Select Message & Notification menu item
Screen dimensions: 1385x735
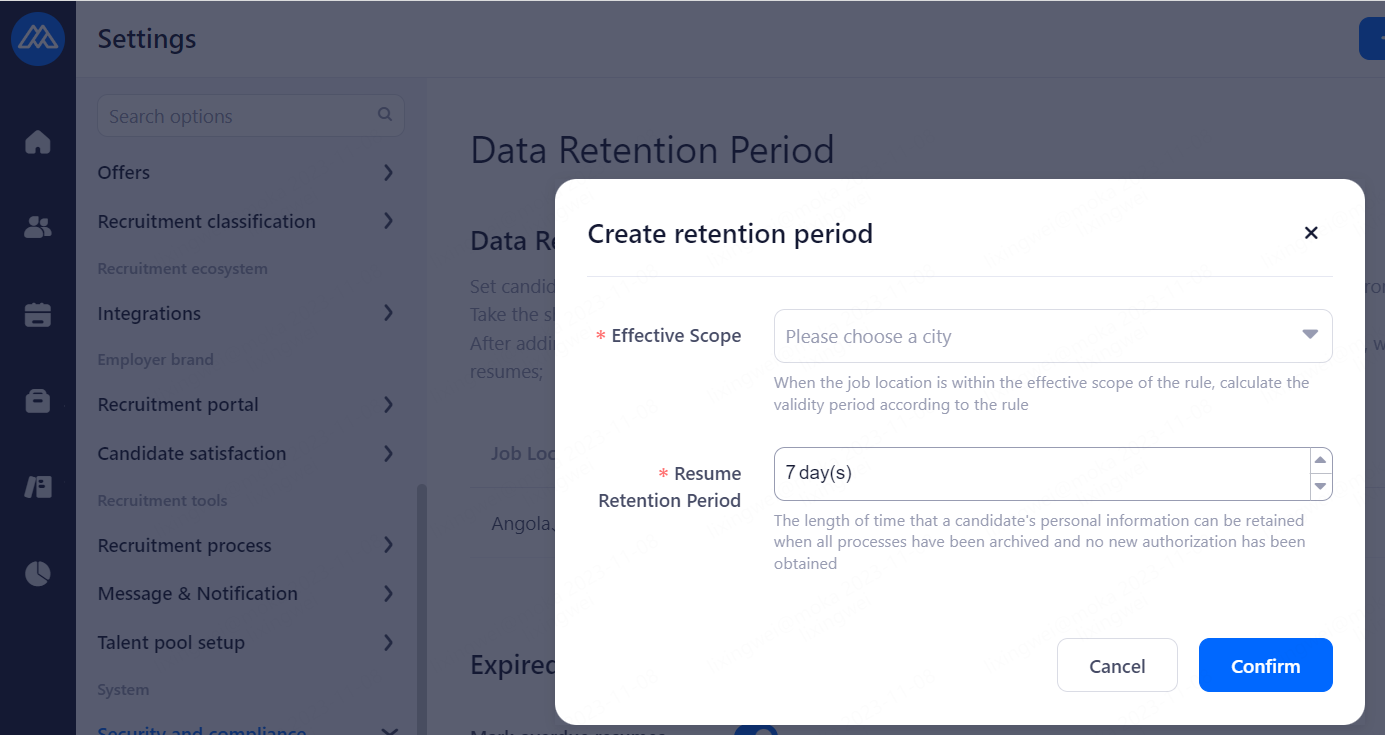pyautogui.click(x=245, y=594)
